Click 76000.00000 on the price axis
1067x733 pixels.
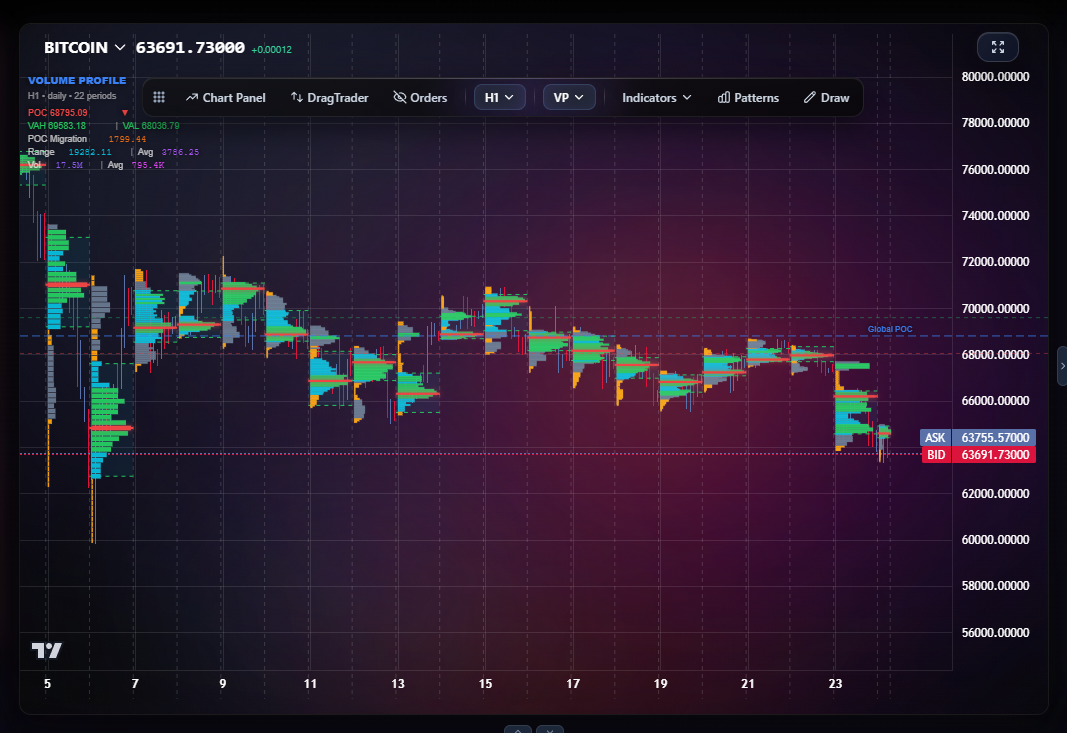click(x=995, y=169)
